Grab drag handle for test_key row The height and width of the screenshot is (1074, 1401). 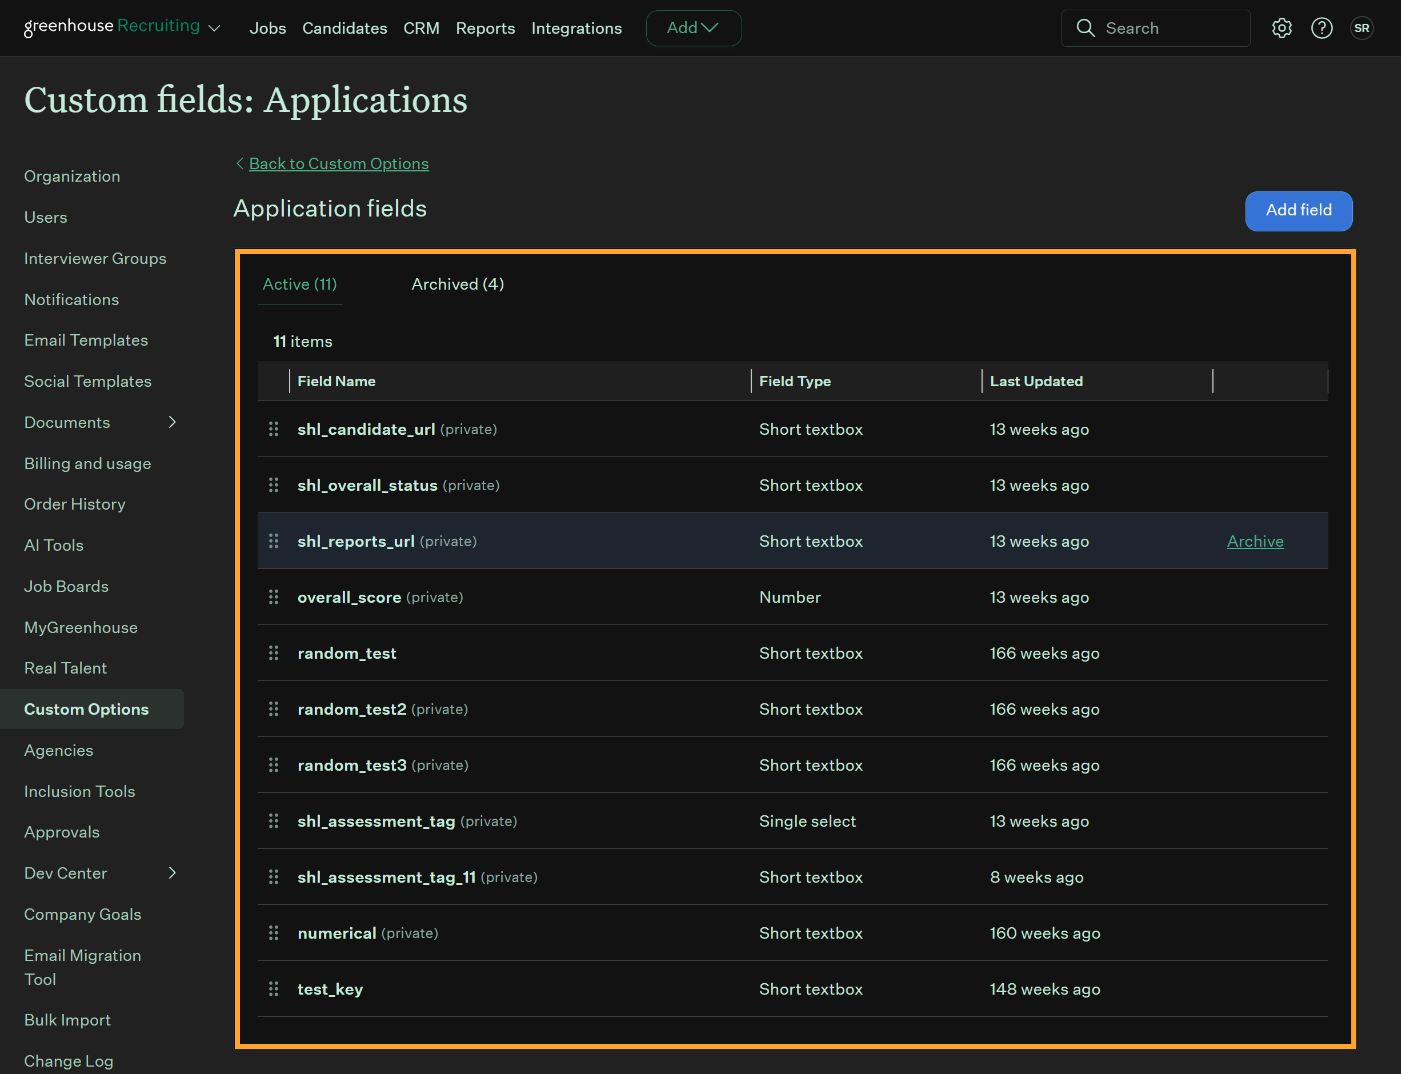click(274, 989)
